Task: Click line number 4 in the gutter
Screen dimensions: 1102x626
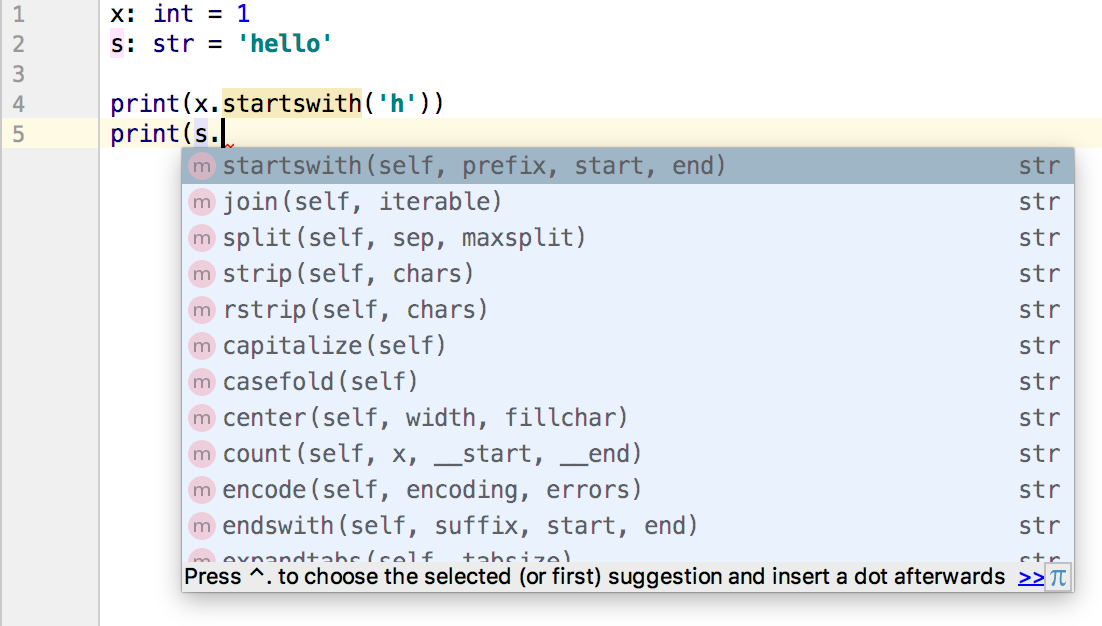Action: tap(20, 103)
